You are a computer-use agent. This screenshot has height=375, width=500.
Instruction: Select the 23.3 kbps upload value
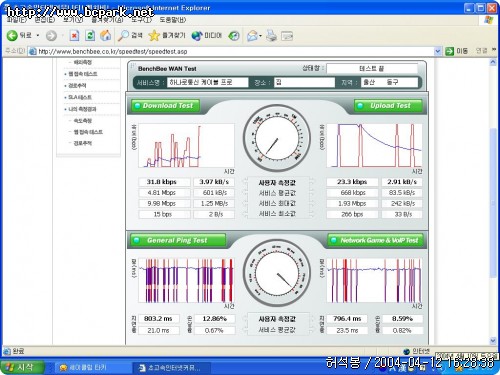[352, 182]
